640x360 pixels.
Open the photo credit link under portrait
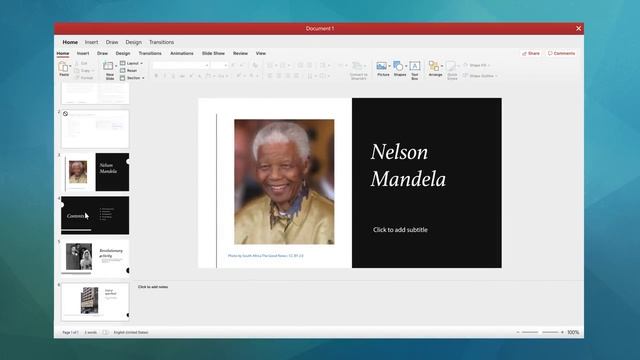265,256
